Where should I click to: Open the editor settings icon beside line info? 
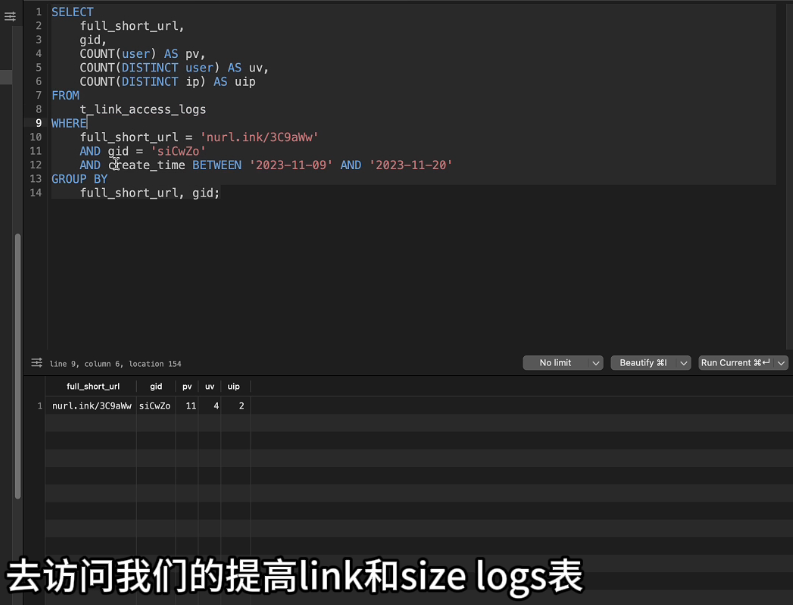[36, 363]
